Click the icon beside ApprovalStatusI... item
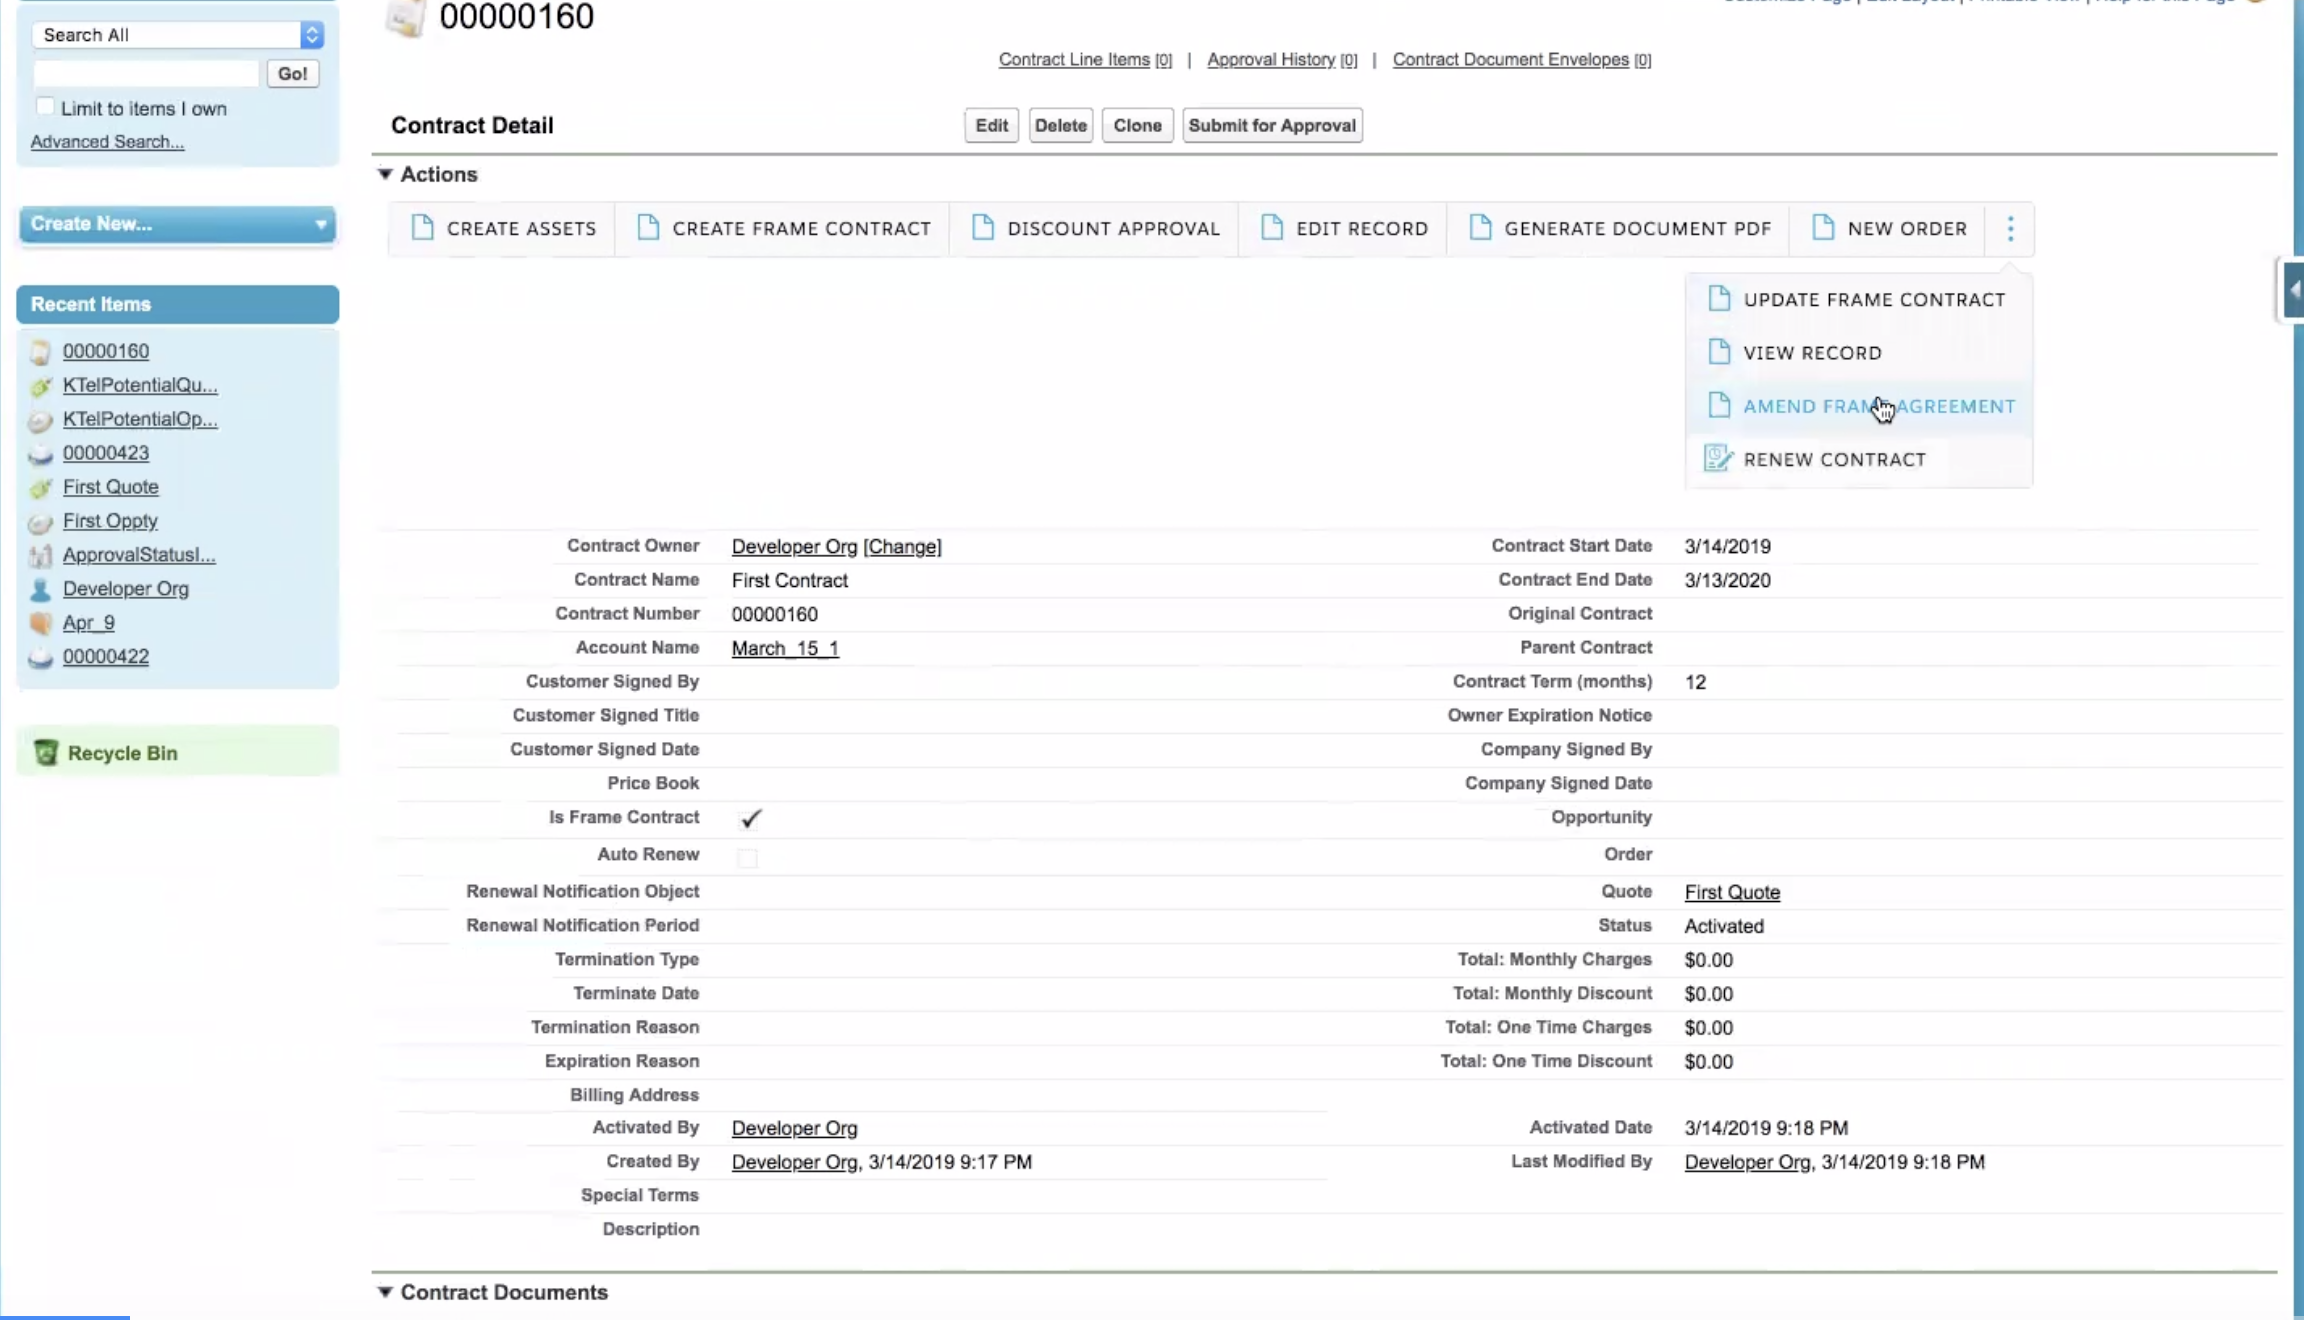Image resolution: width=2304 pixels, height=1320 pixels. coord(40,555)
